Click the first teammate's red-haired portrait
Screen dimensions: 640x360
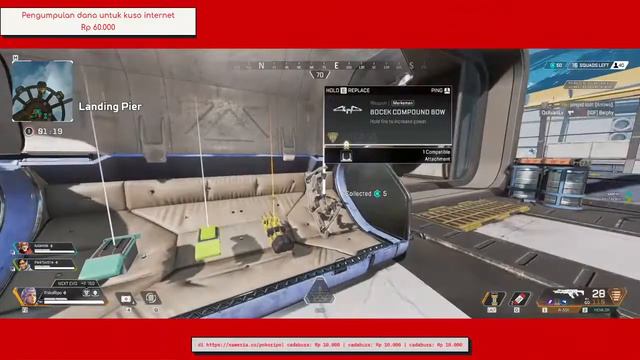pos(24,248)
